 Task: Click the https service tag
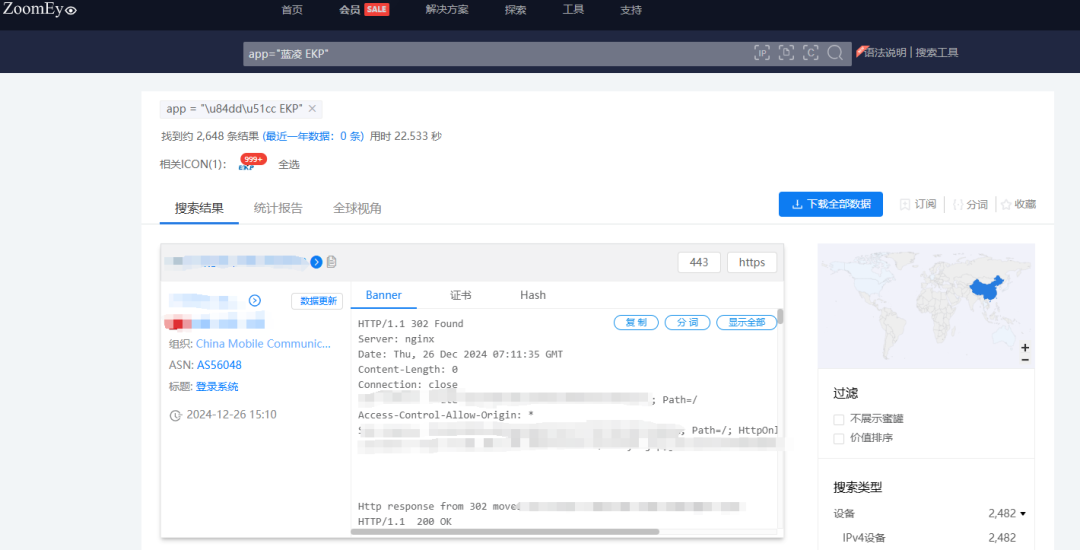(751, 262)
